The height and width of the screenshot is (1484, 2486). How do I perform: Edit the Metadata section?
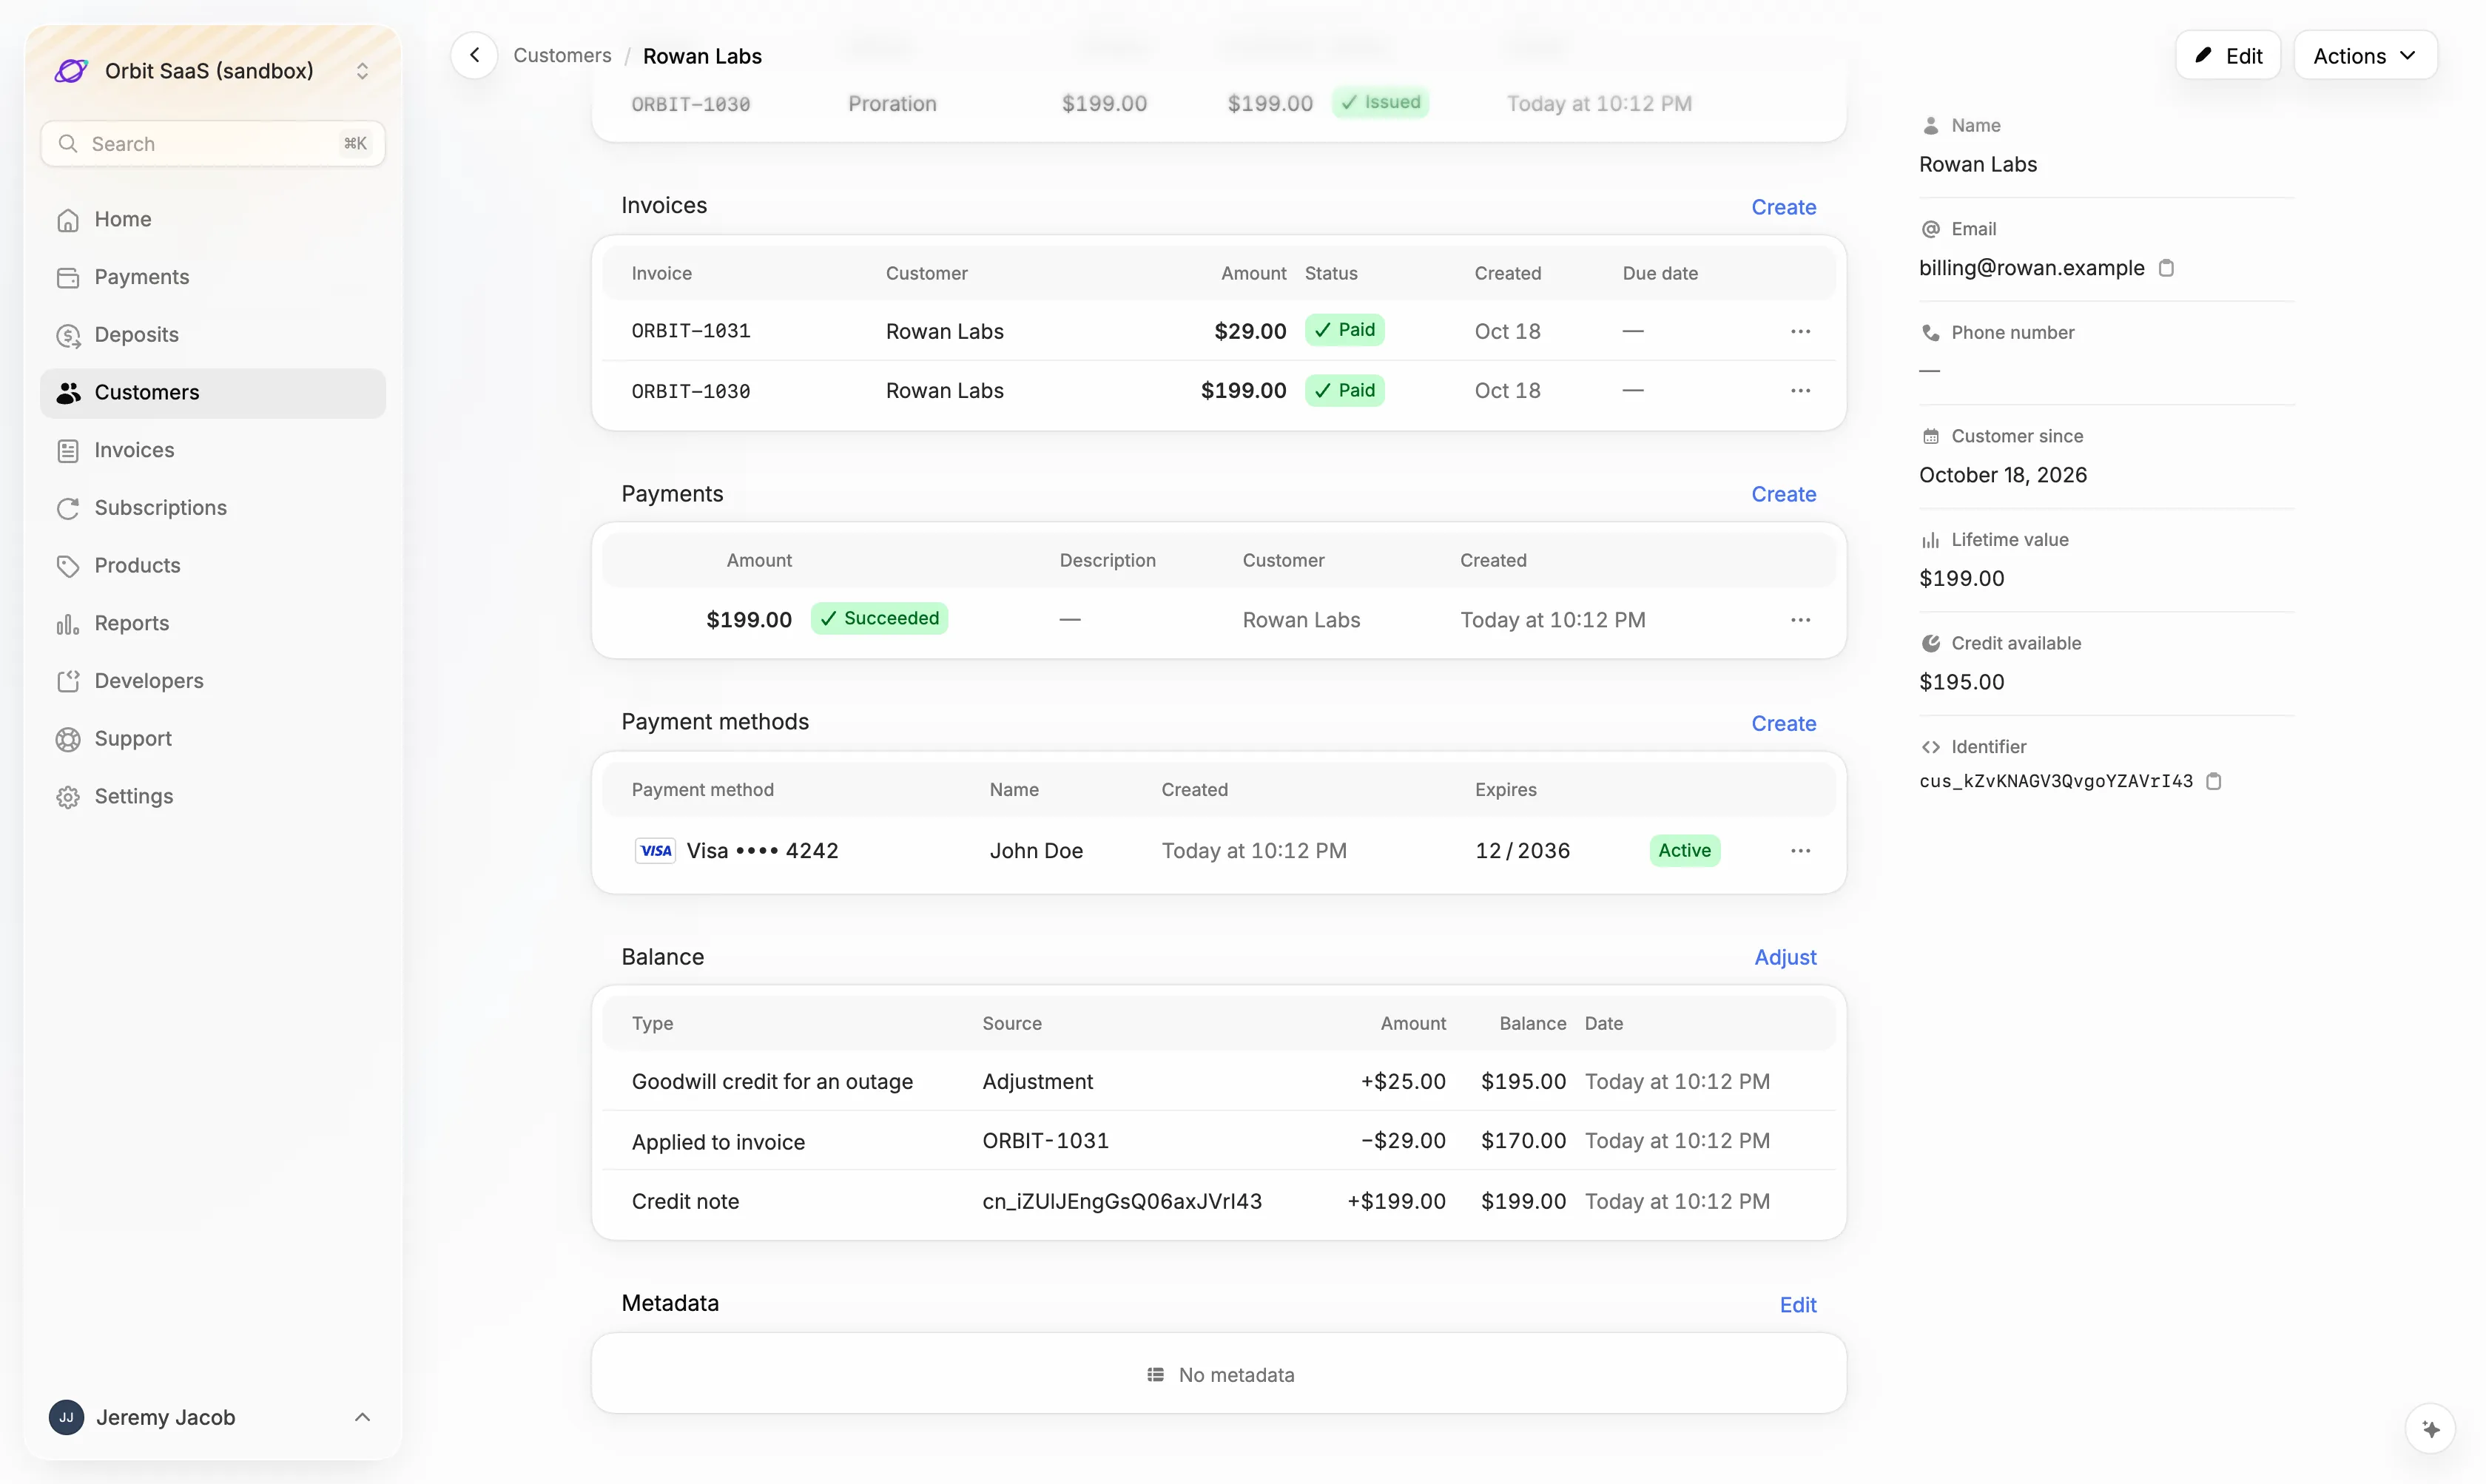[x=1798, y=1305]
